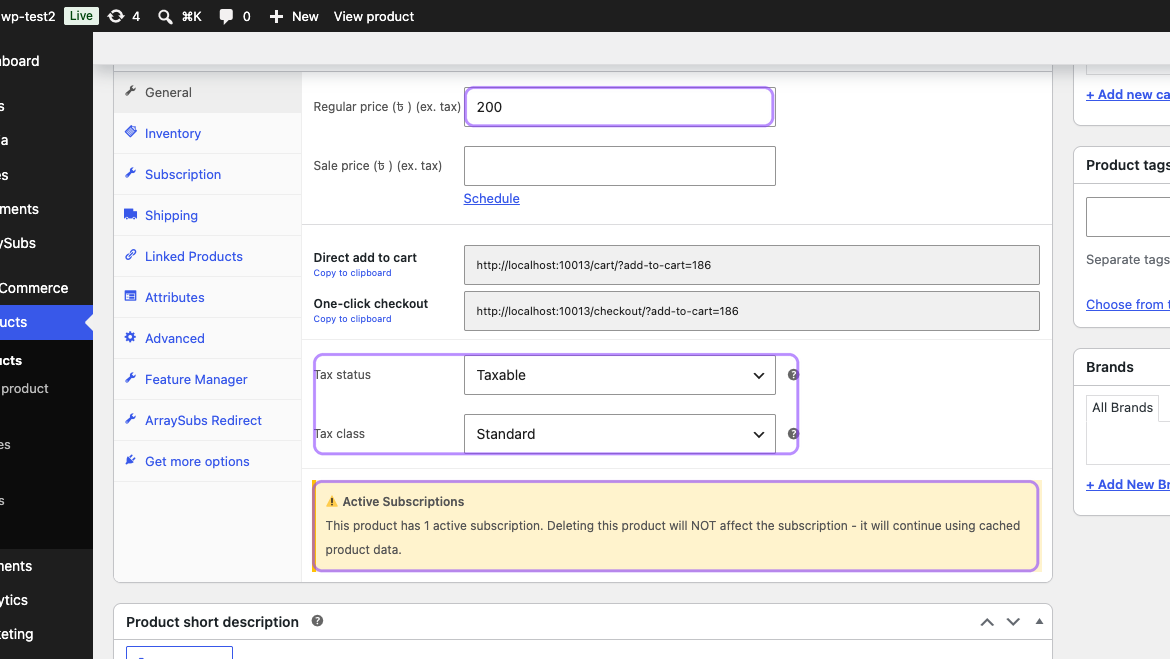1170x659 pixels.
Task: Click Choose from most used tags link
Action: point(1127,304)
